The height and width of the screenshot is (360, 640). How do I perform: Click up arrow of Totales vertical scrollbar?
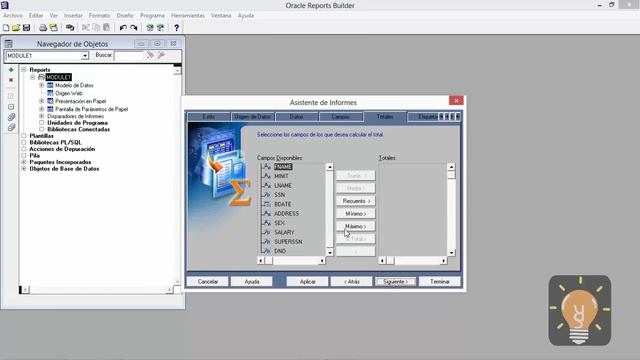(451, 167)
